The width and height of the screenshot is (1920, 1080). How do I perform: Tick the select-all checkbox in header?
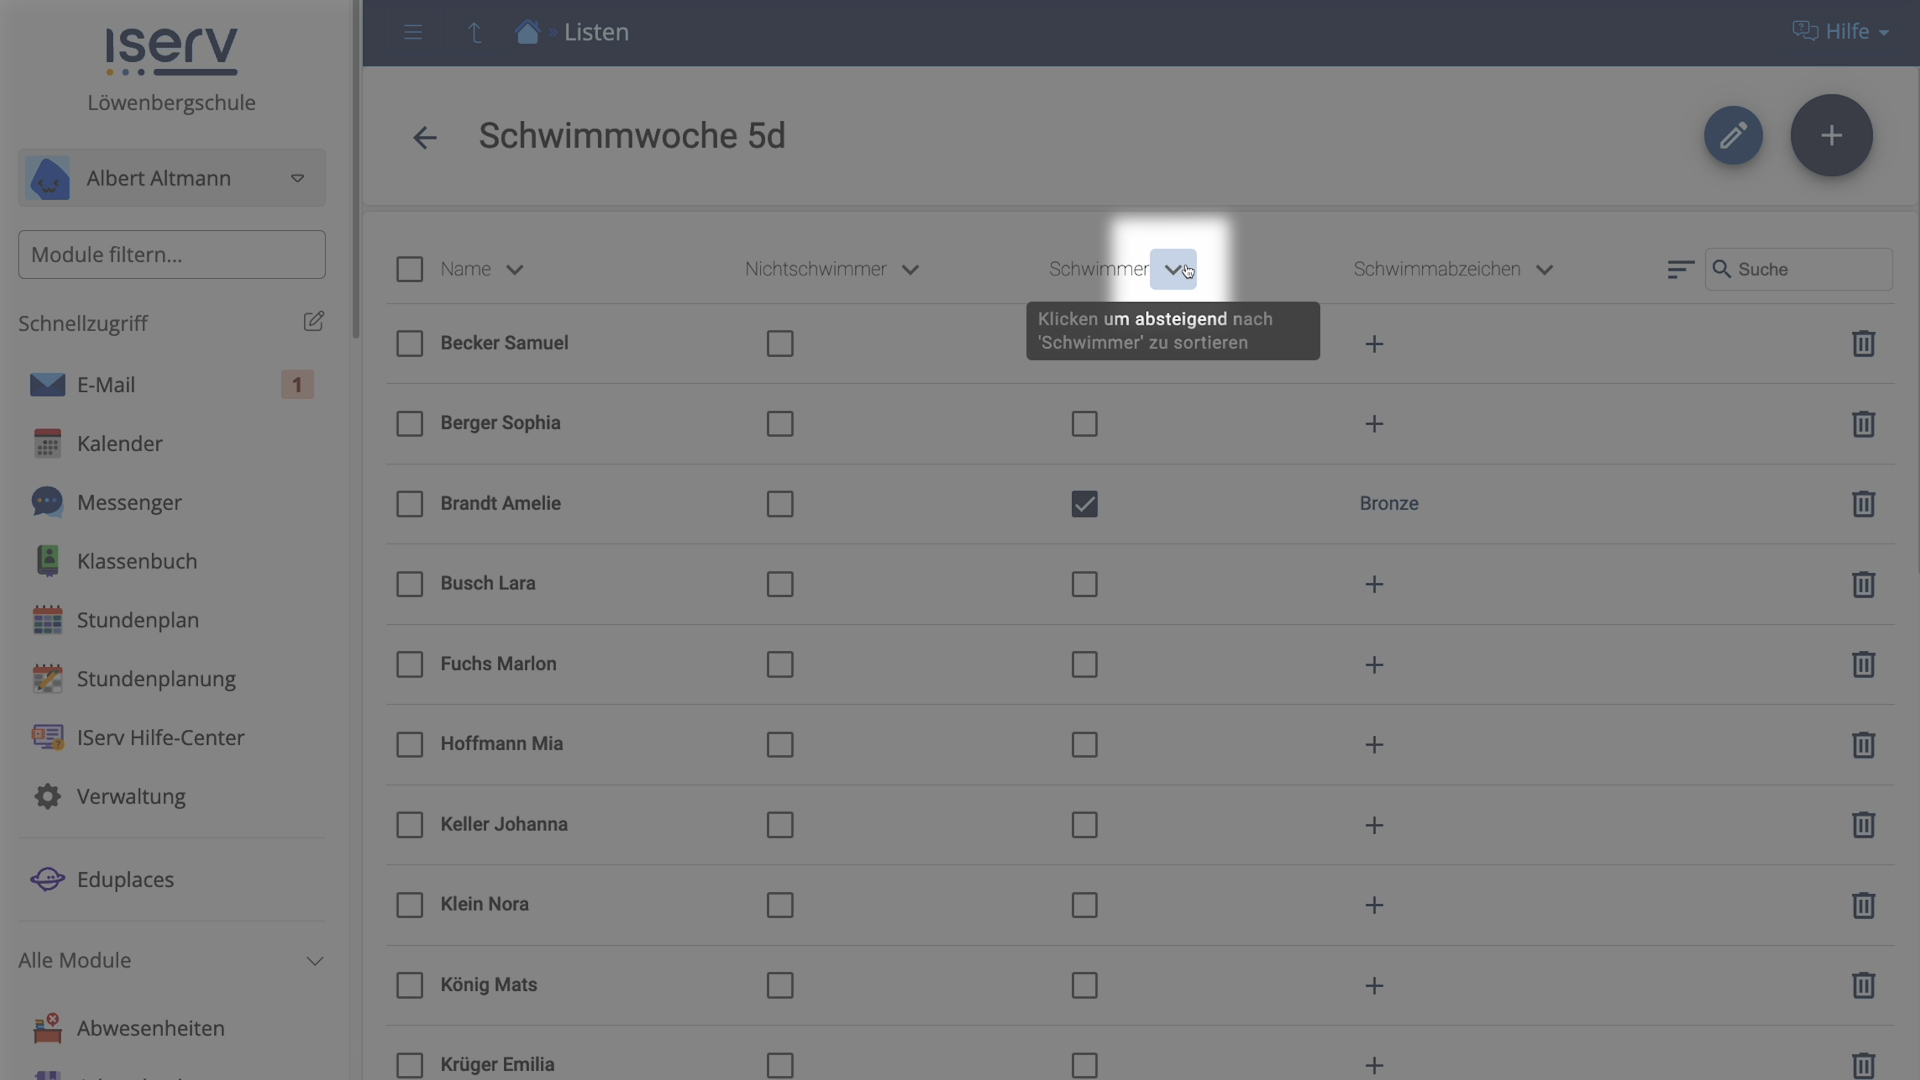tap(410, 270)
